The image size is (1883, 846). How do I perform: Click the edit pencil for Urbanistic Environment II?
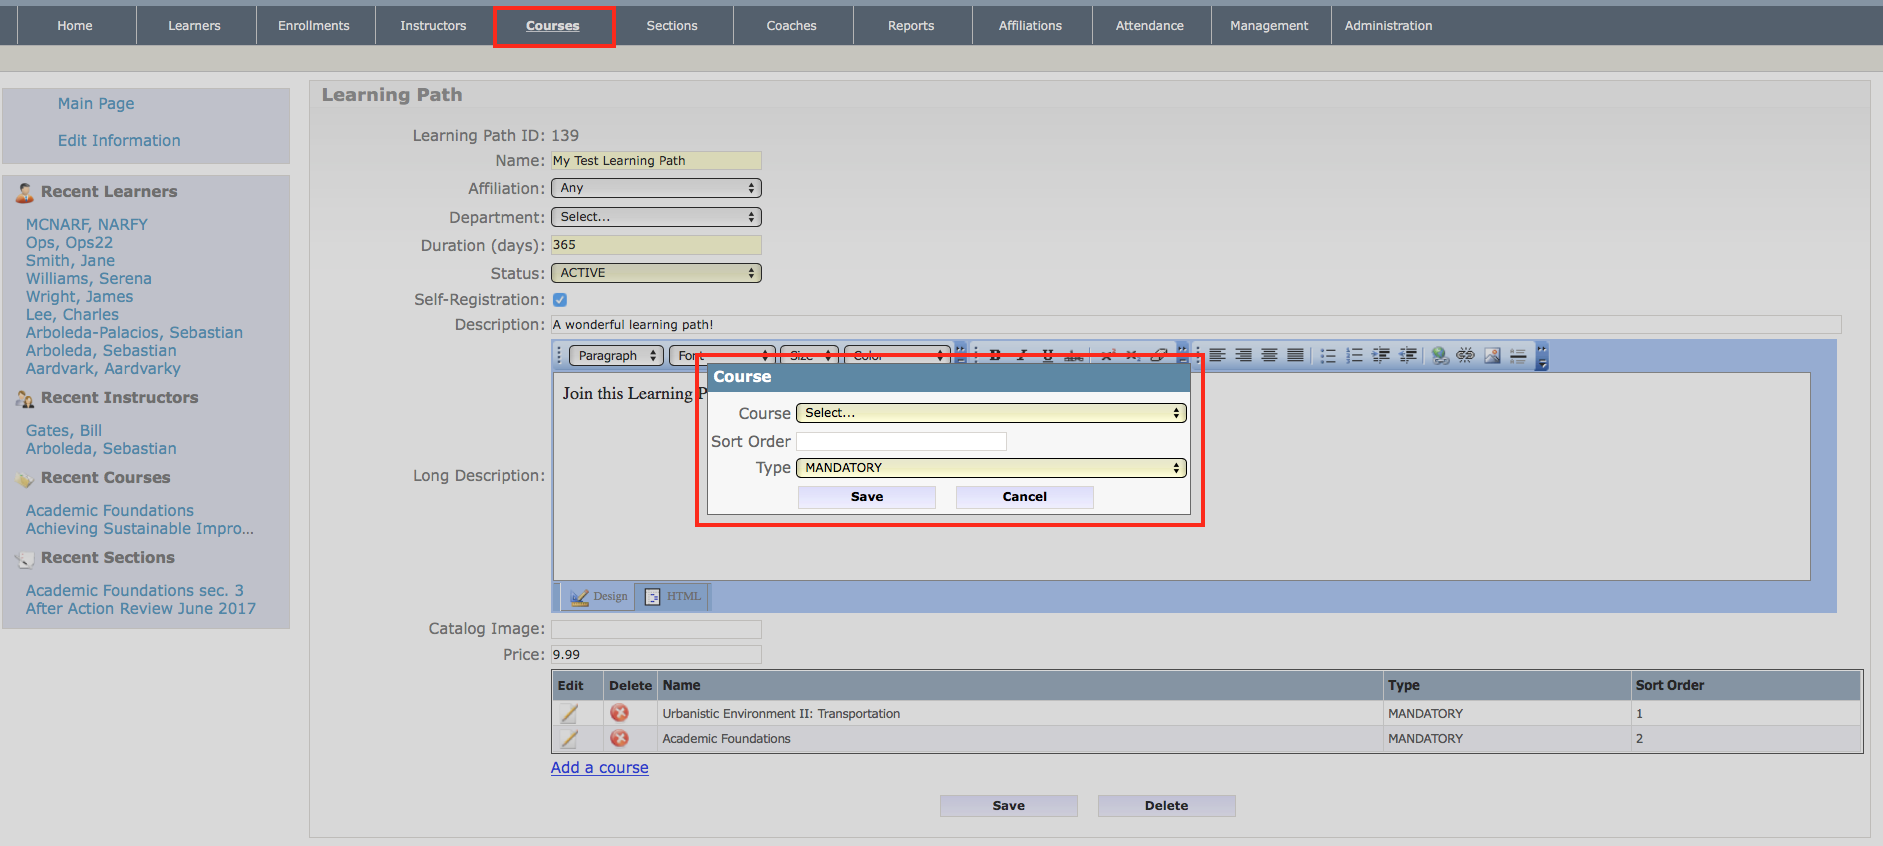click(x=569, y=713)
